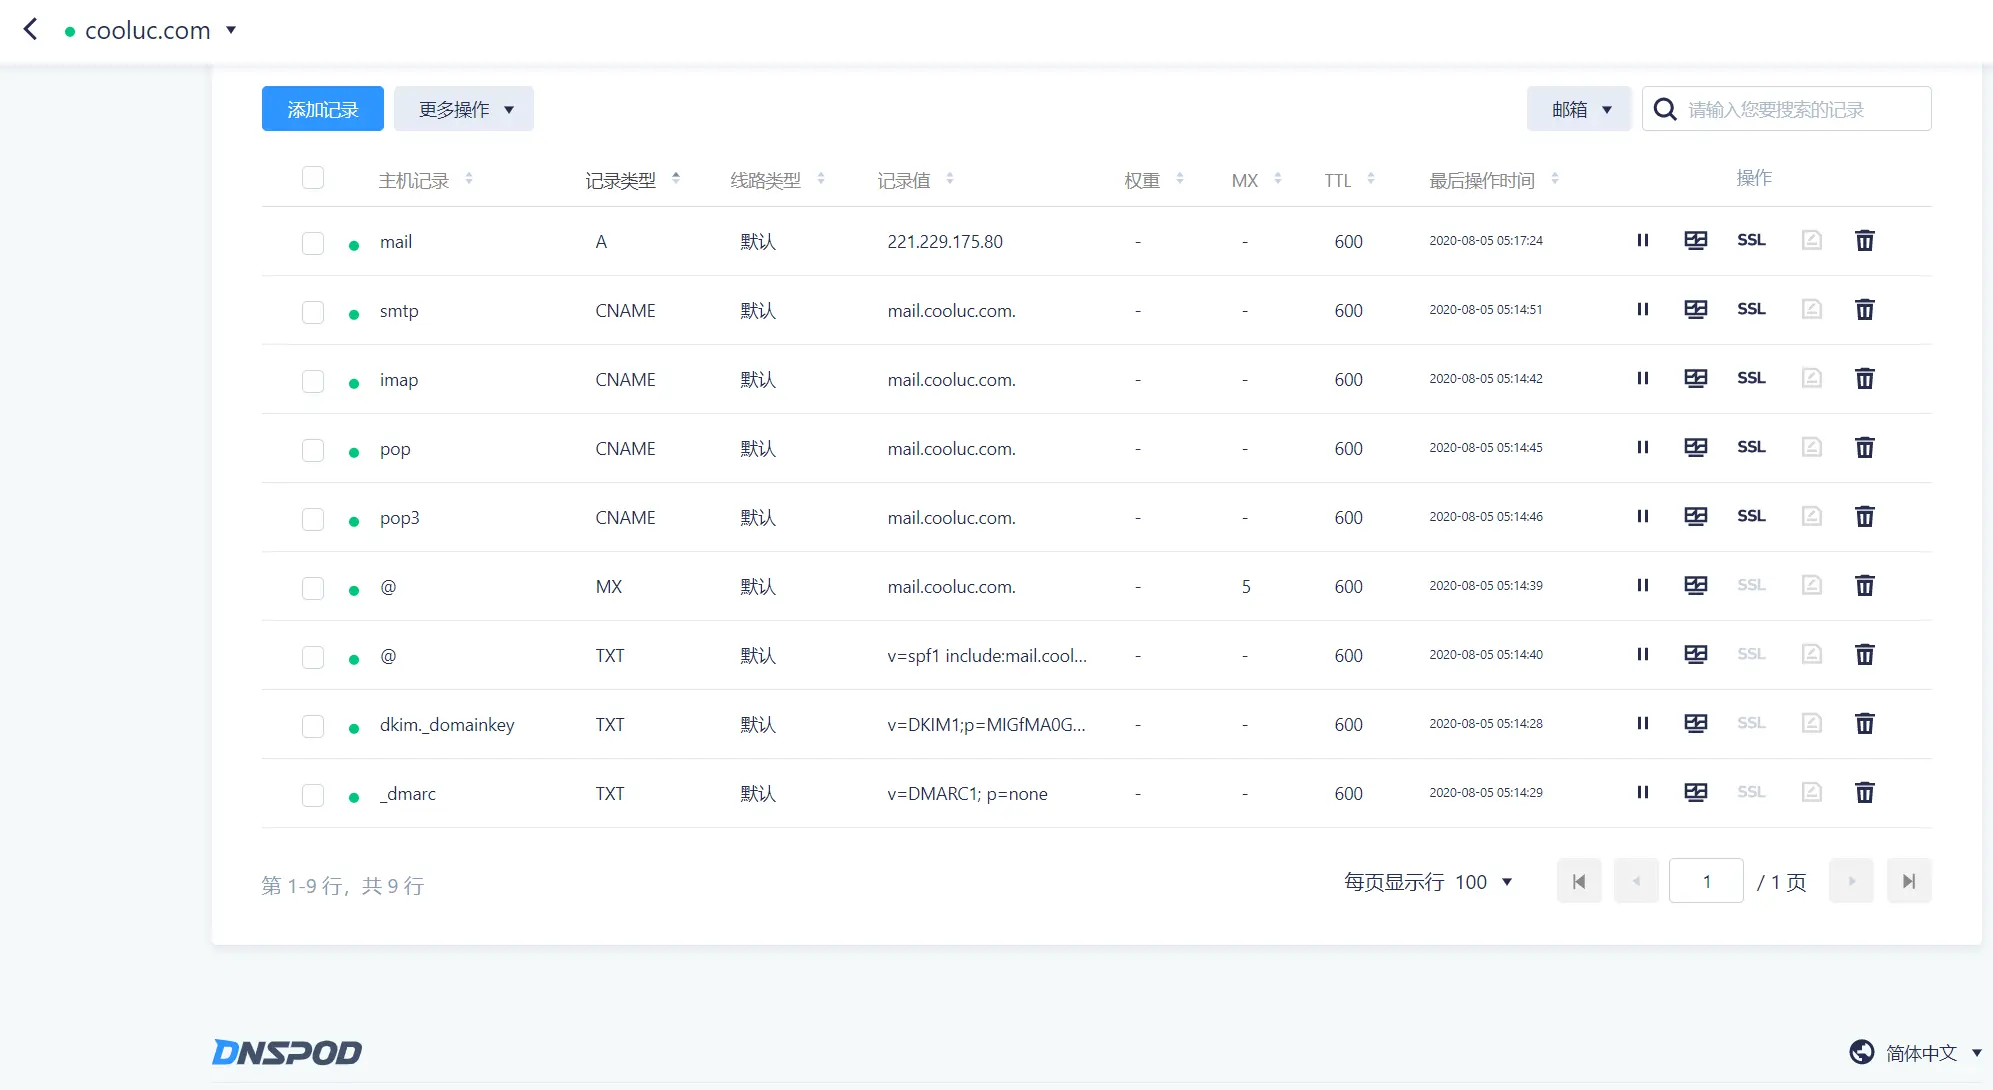Change rows per page from 100
This screenshot has height=1090, width=1993.
point(1483,882)
